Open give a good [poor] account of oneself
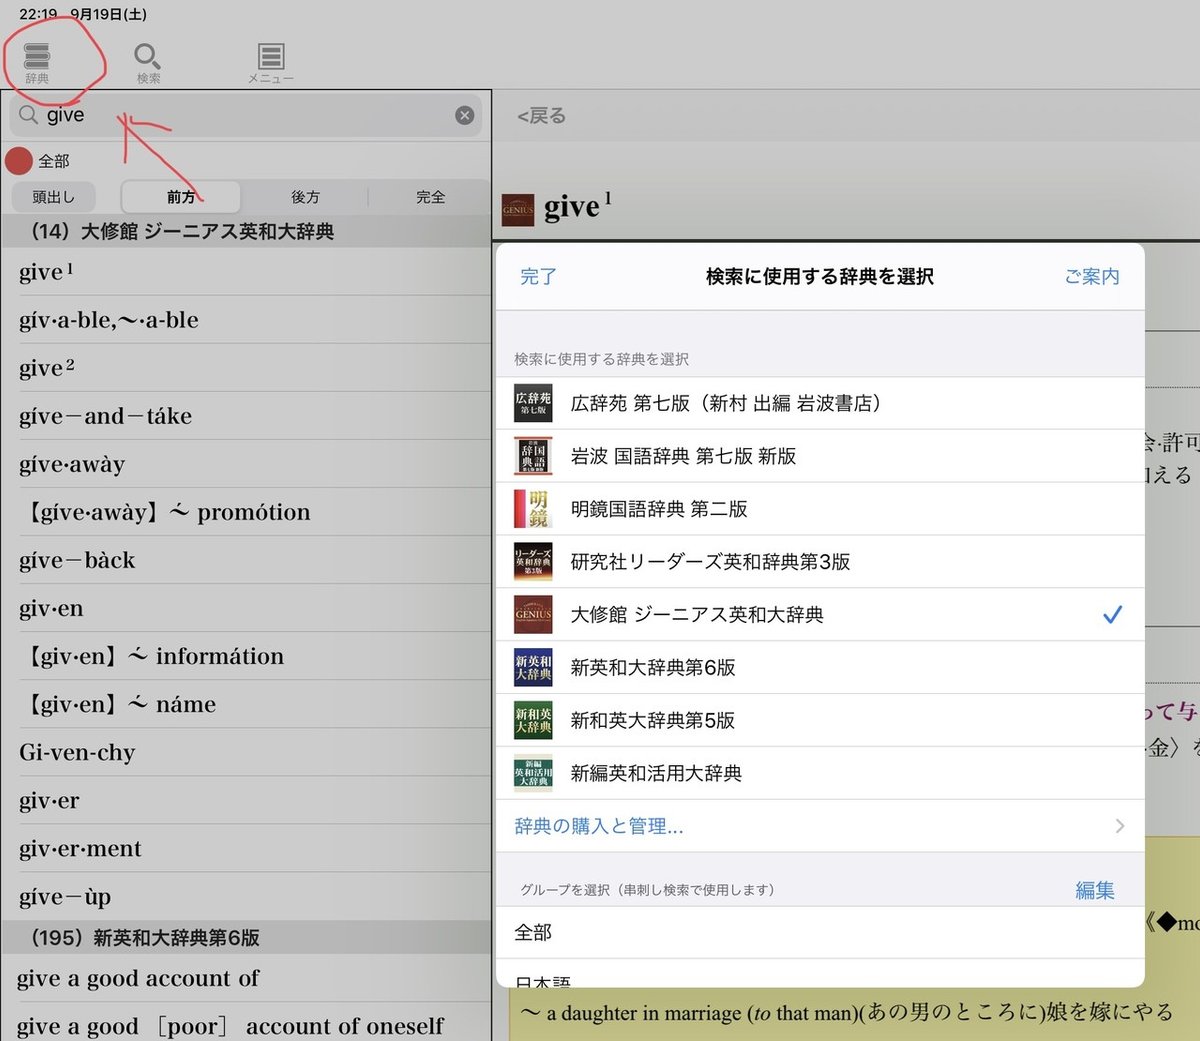Screen dimensions: 1200x1041 246,1024
